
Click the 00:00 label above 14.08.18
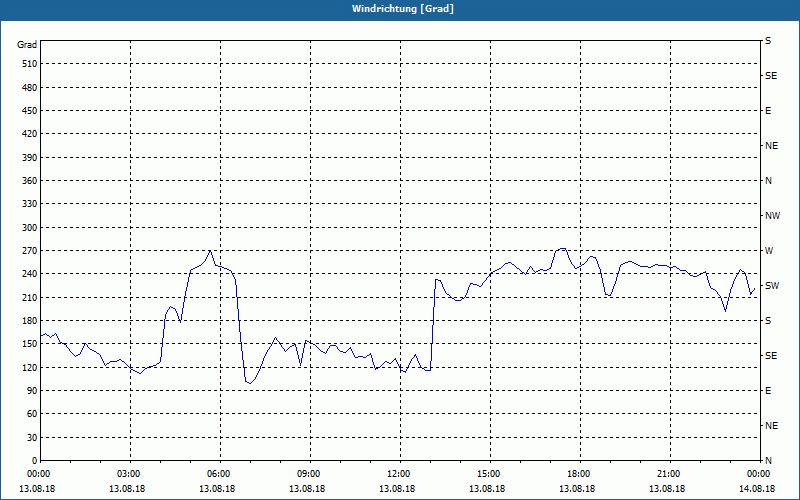click(760, 474)
